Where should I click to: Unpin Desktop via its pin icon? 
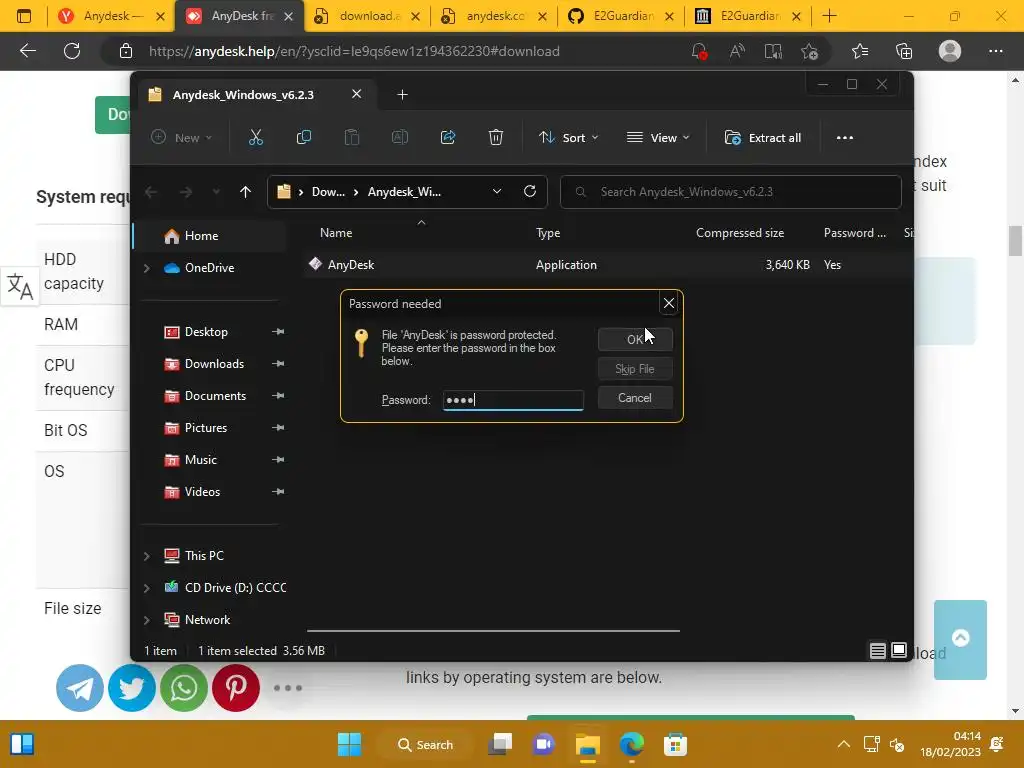(x=278, y=332)
